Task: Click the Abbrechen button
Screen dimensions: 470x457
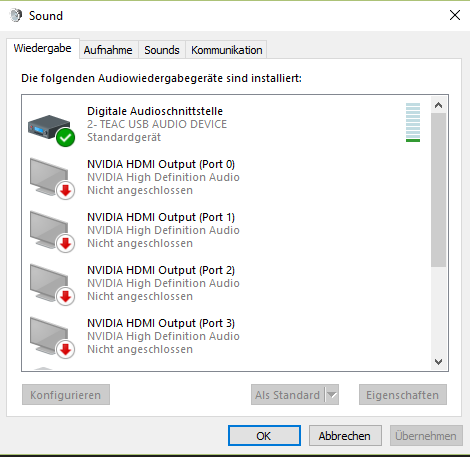Action: [x=345, y=436]
